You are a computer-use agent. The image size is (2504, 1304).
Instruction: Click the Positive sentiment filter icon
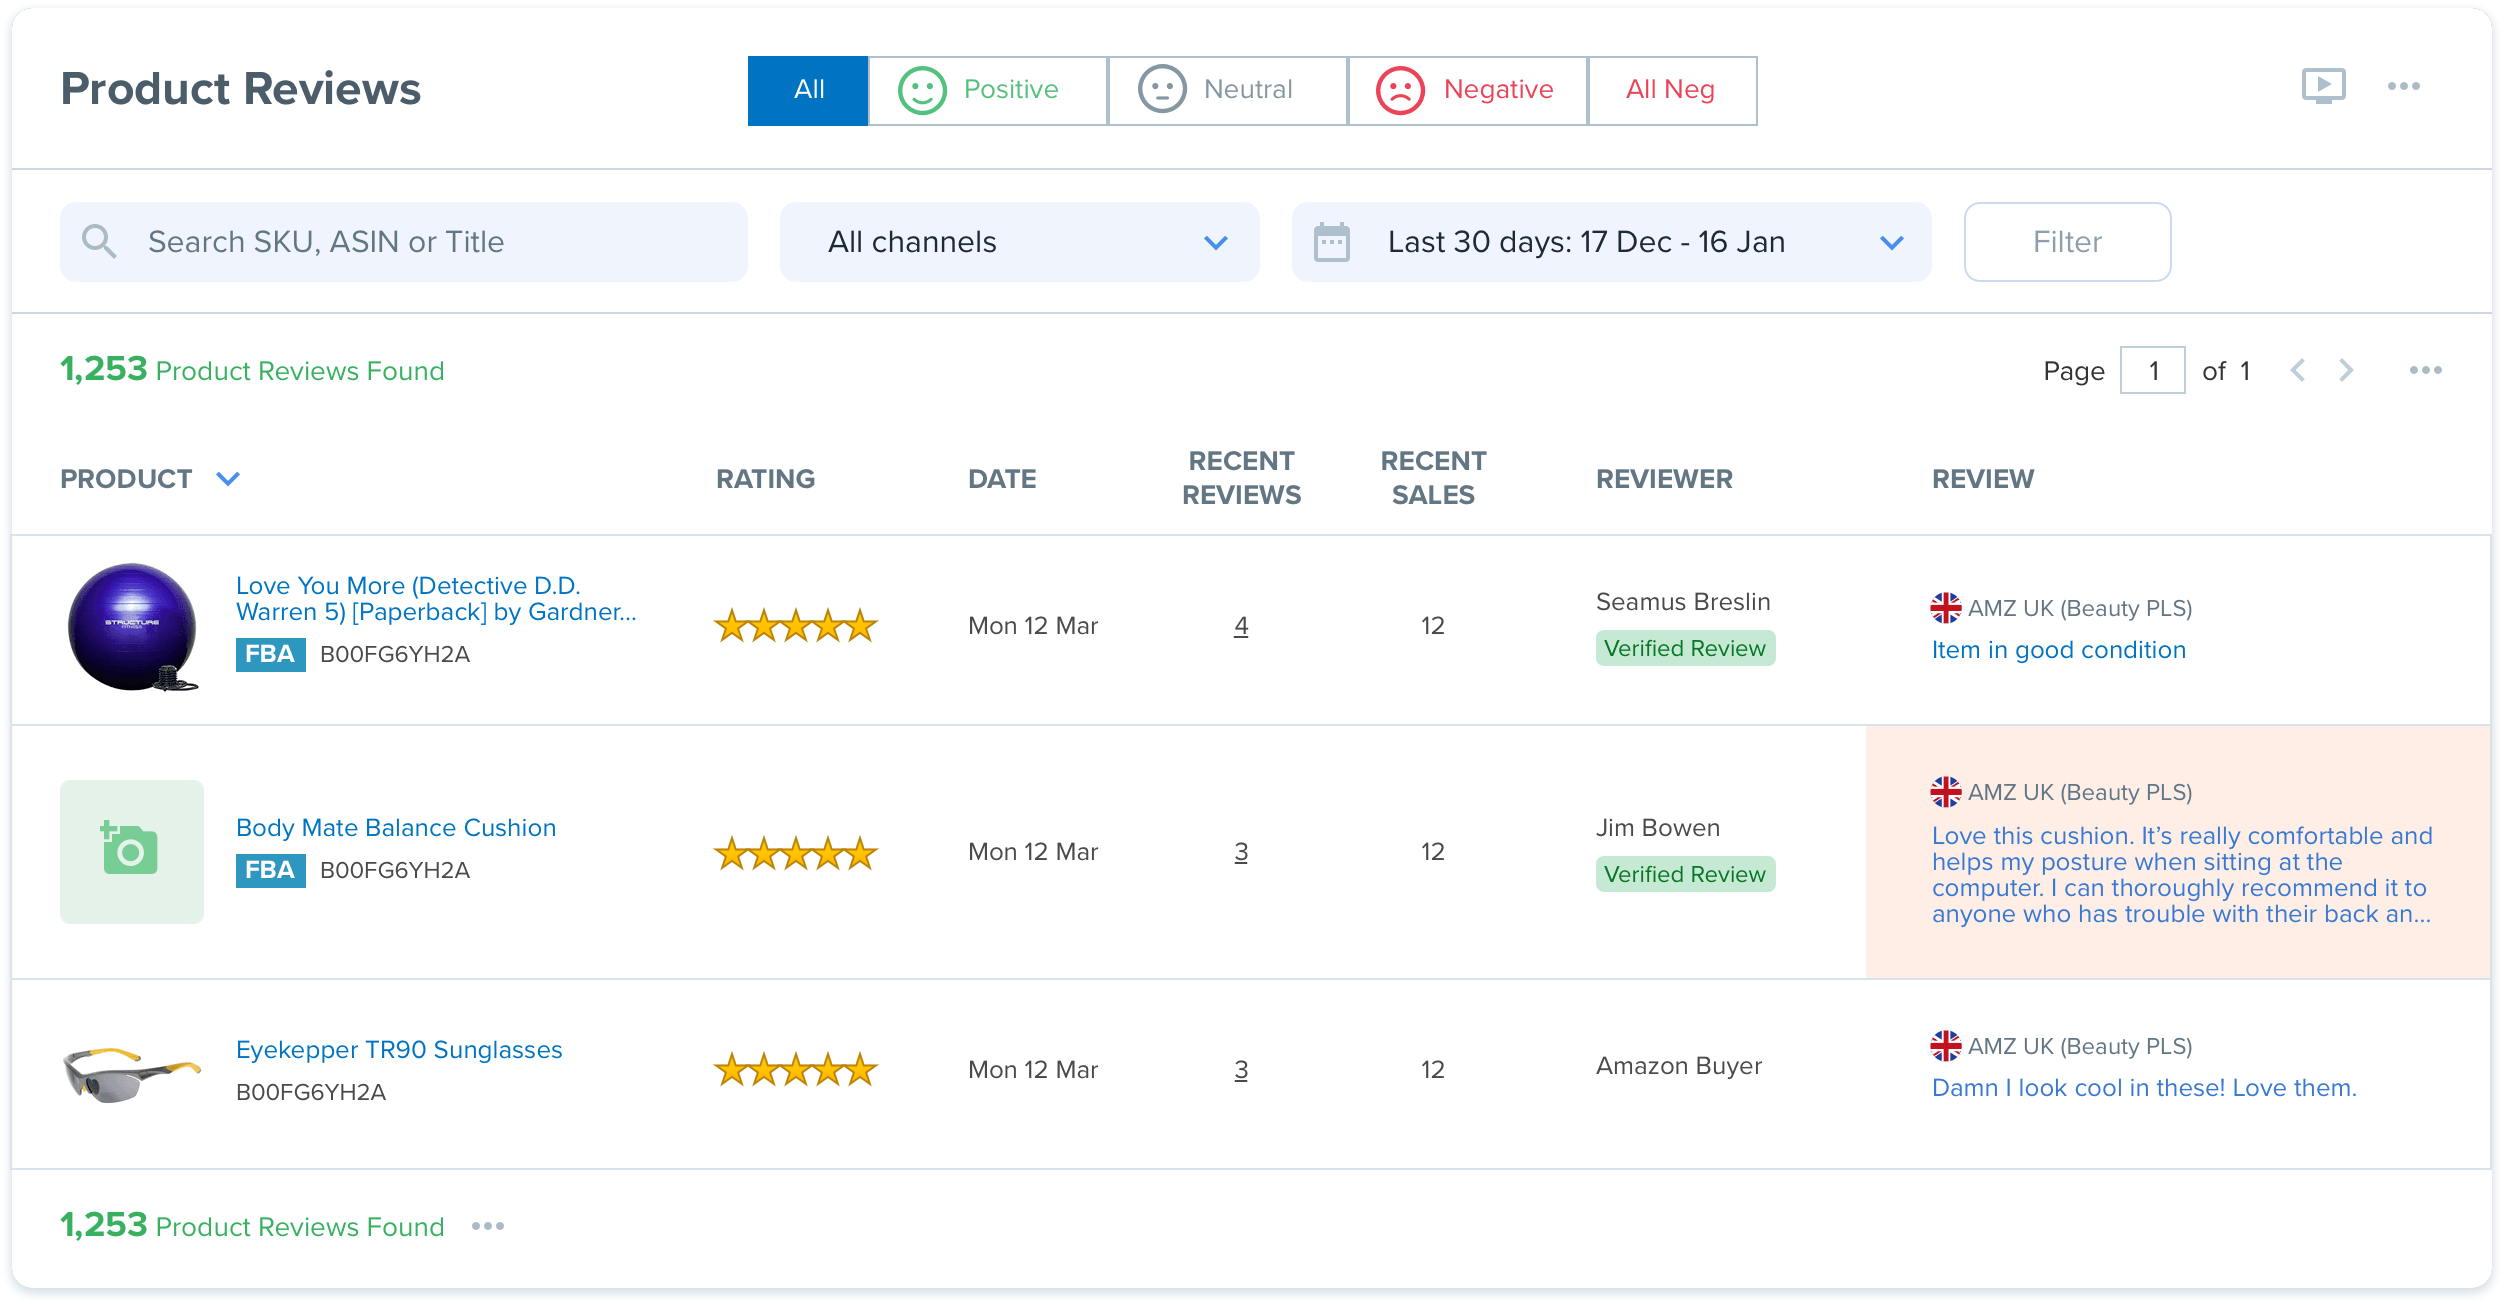[x=919, y=91]
